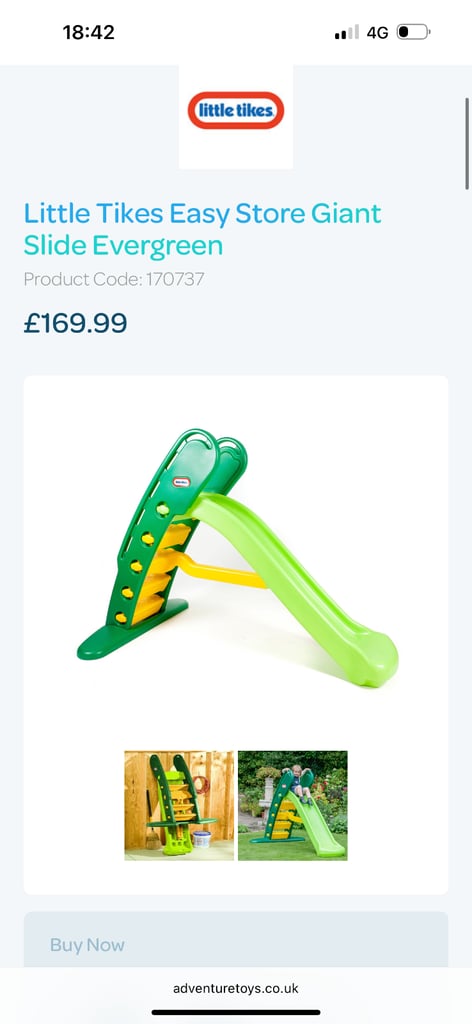The image size is (472, 1024).
Task: Tap the Little Tikes brand logo
Action: pyautogui.click(x=236, y=110)
